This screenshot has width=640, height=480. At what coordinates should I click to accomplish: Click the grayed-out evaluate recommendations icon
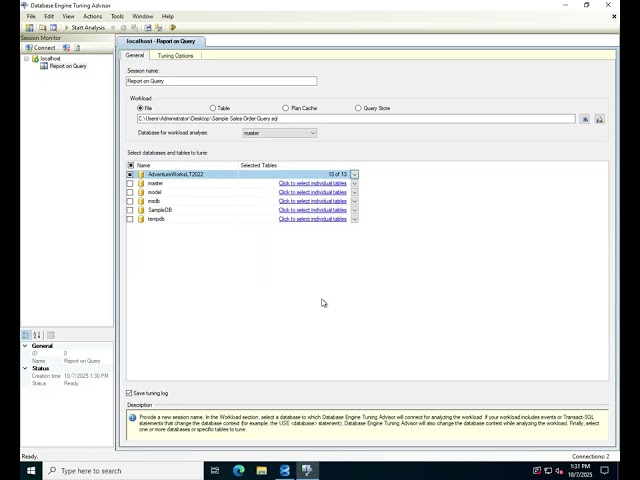134,28
